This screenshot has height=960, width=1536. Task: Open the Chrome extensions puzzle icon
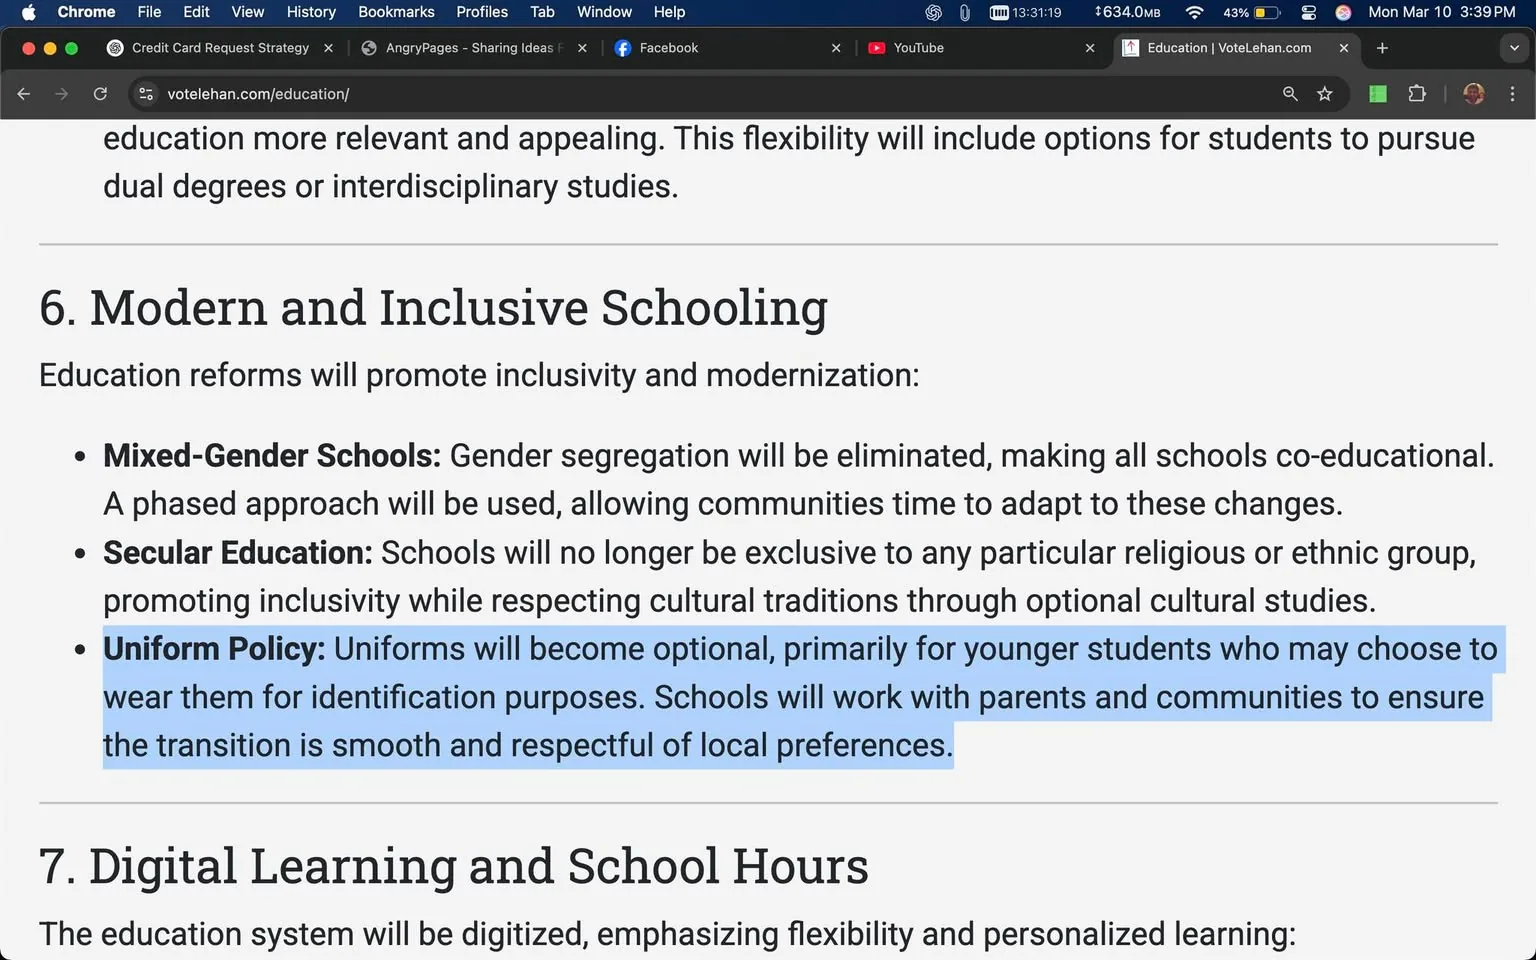pyautogui.click(x=1417, y=94)
